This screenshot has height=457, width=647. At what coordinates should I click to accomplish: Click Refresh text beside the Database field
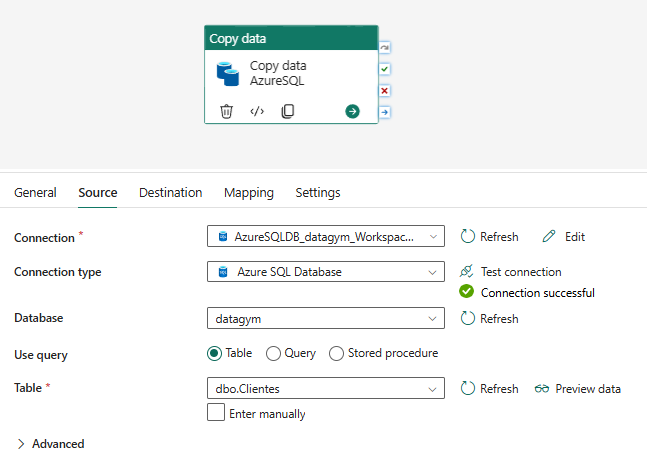click(x=499, y=318)
